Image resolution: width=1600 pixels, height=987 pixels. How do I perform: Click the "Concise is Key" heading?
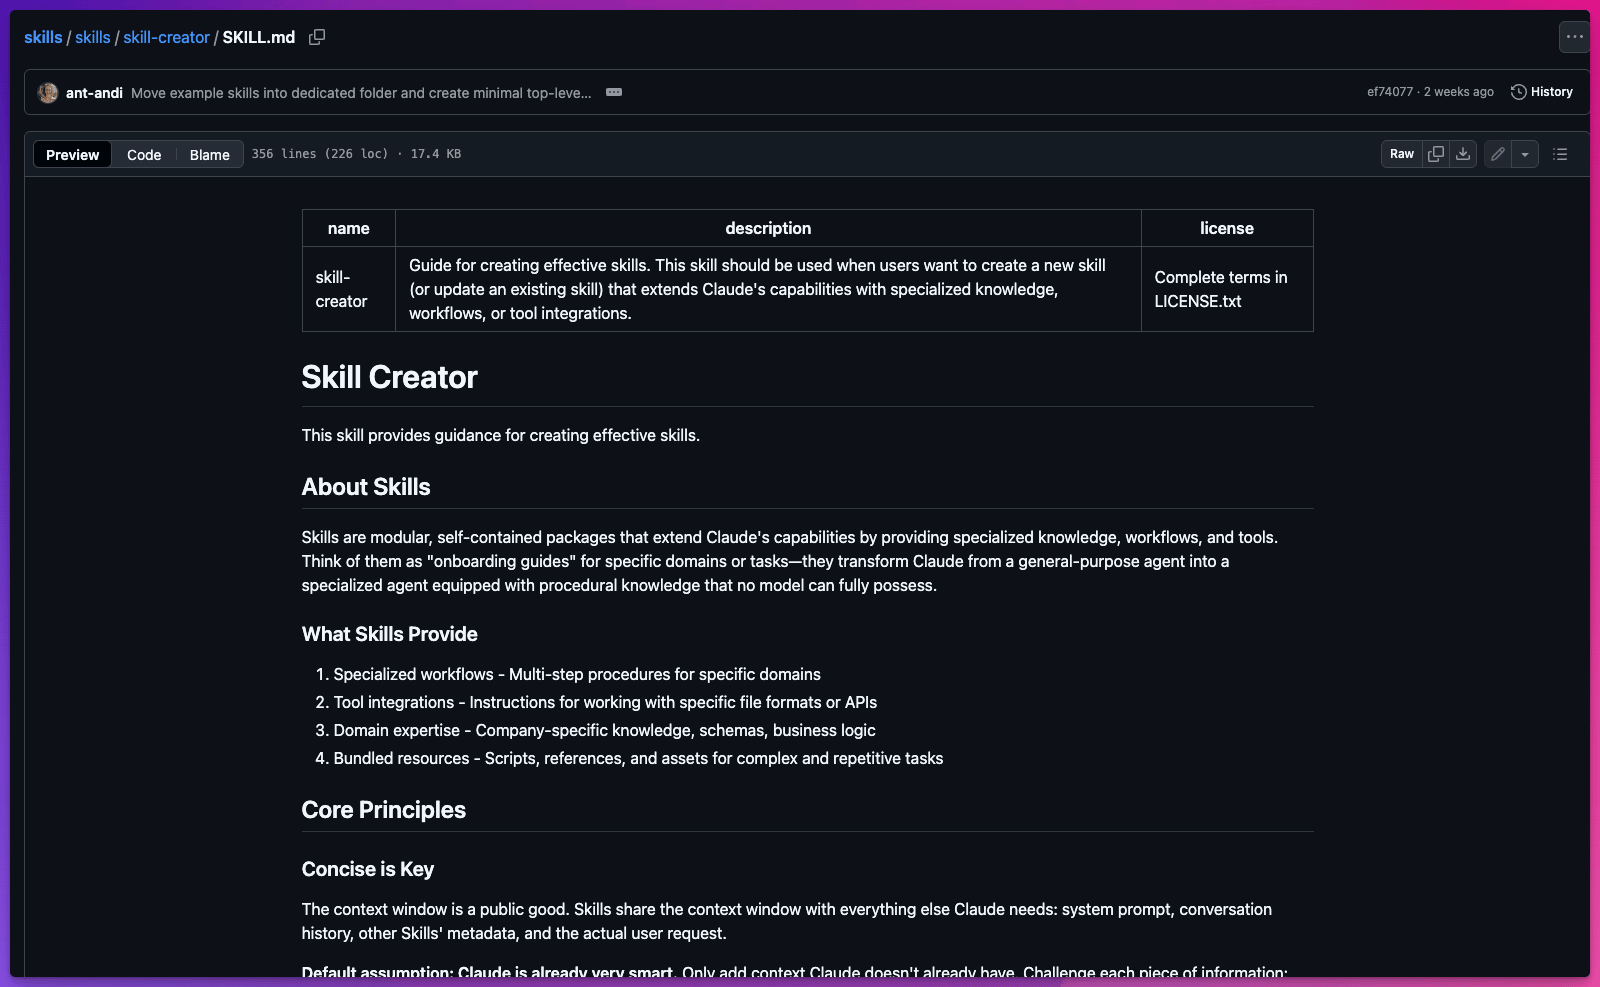(368, 869)
